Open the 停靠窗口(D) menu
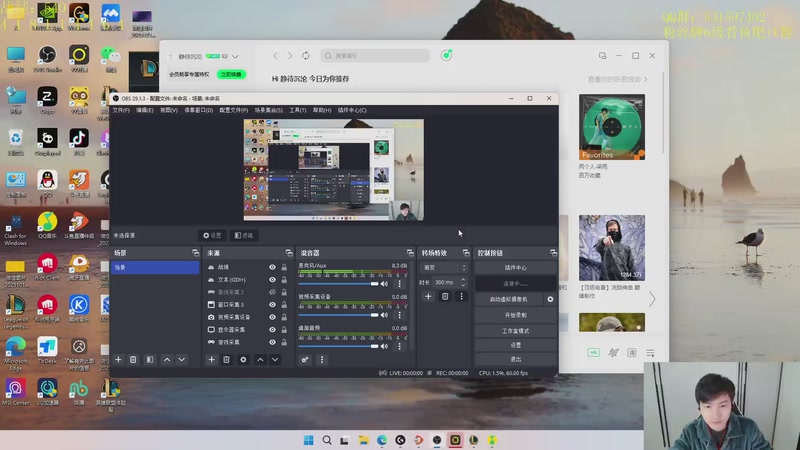Screen dimensions: 800x450 (198, 110)
